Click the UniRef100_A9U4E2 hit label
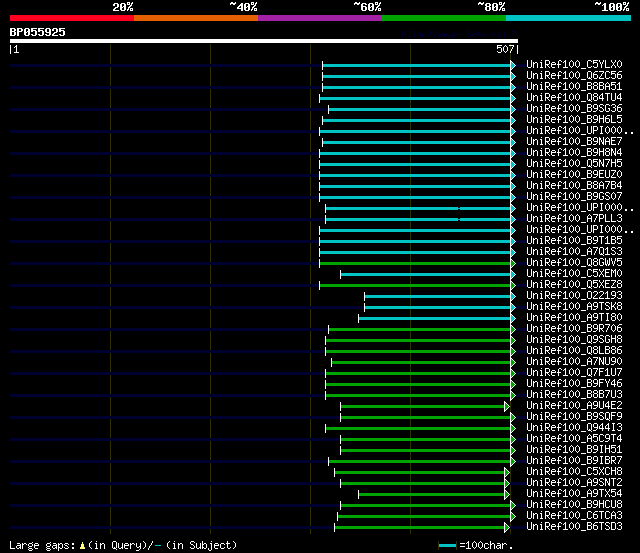Screen dimensions: 640x553 [x=574, y=406]
